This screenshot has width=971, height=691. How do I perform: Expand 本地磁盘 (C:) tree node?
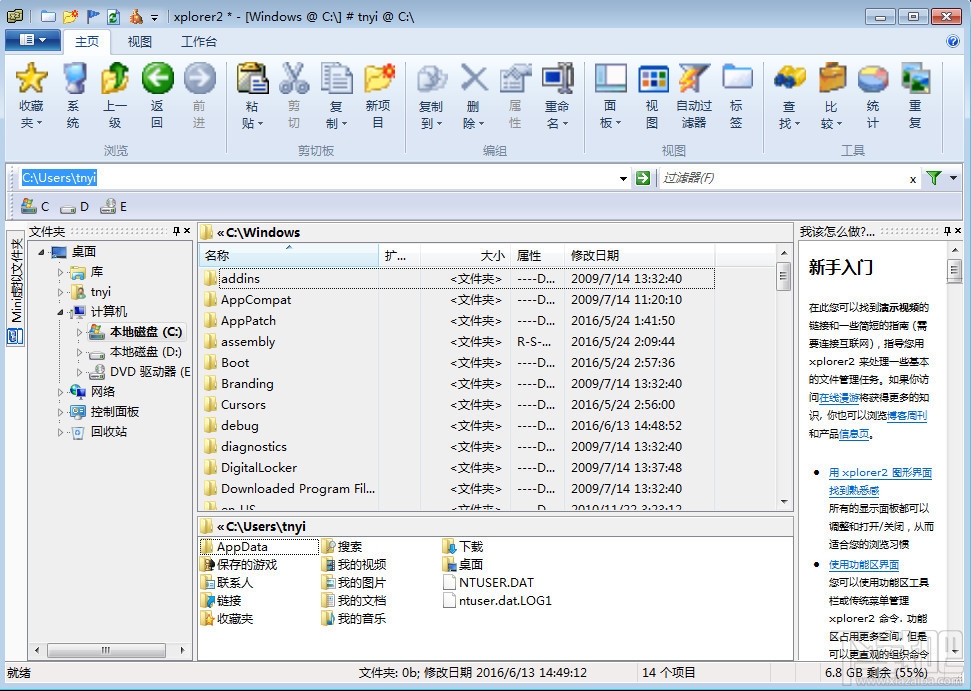tap(79, 332)
